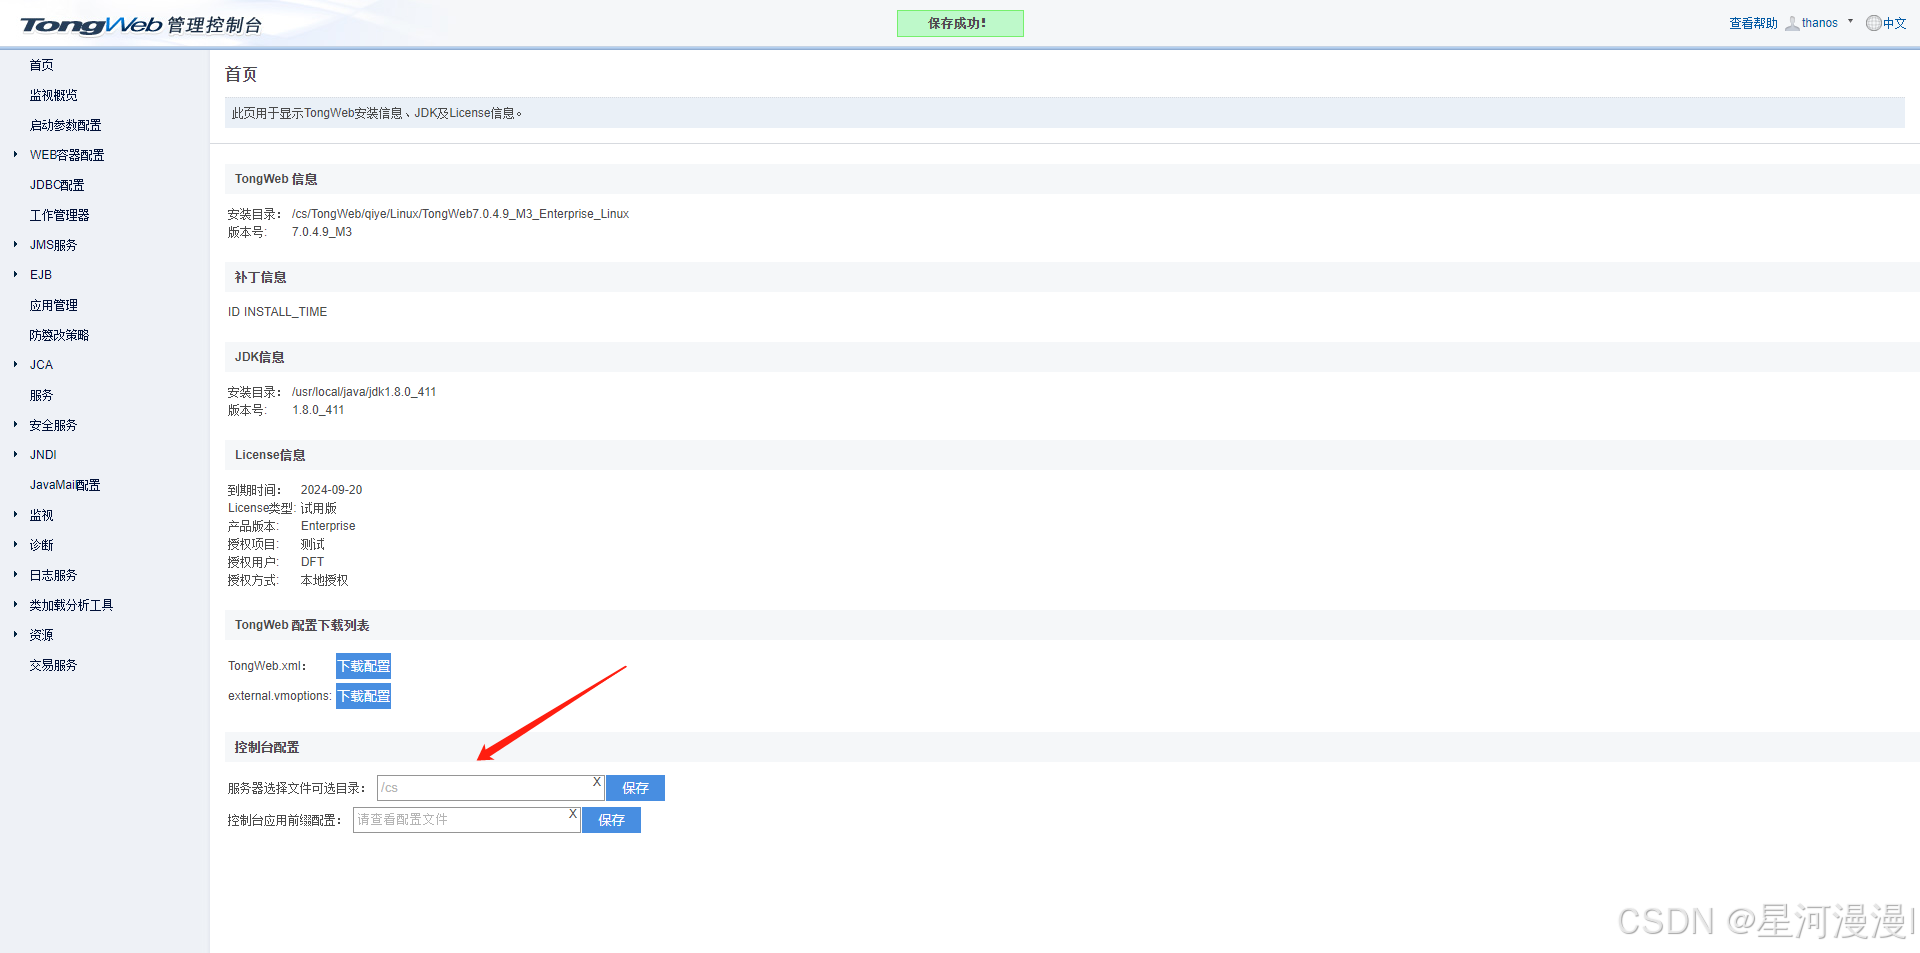Expand the 日志服务 tree arrow
Screen dimensions: 1920x953
15,574
